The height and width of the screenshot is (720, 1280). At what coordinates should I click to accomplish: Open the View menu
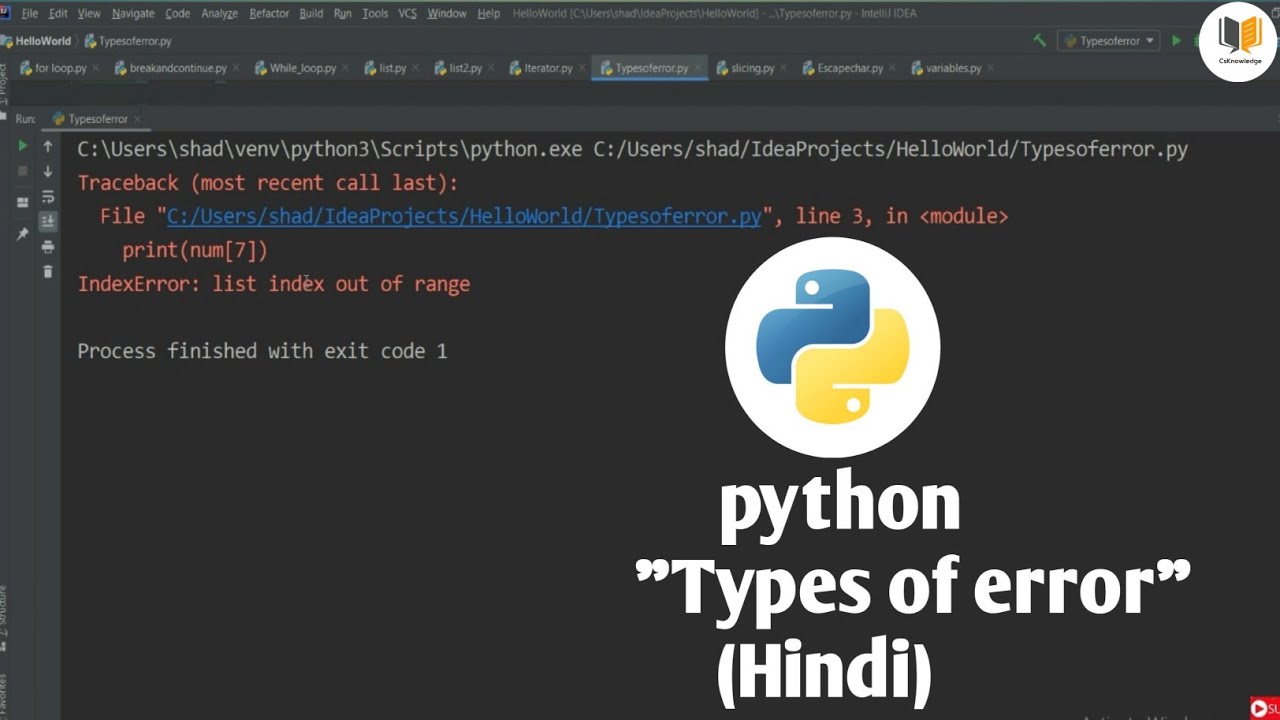coord(89,14)
